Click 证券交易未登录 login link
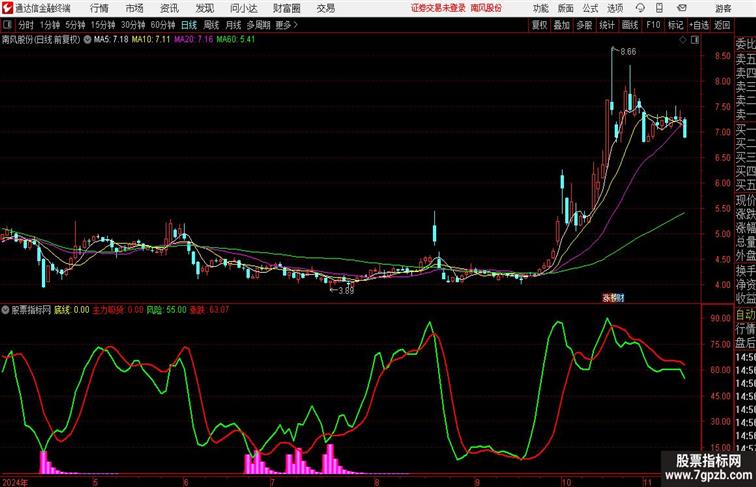The width and height of the screenshot is (756, 487). coord(438,8)
